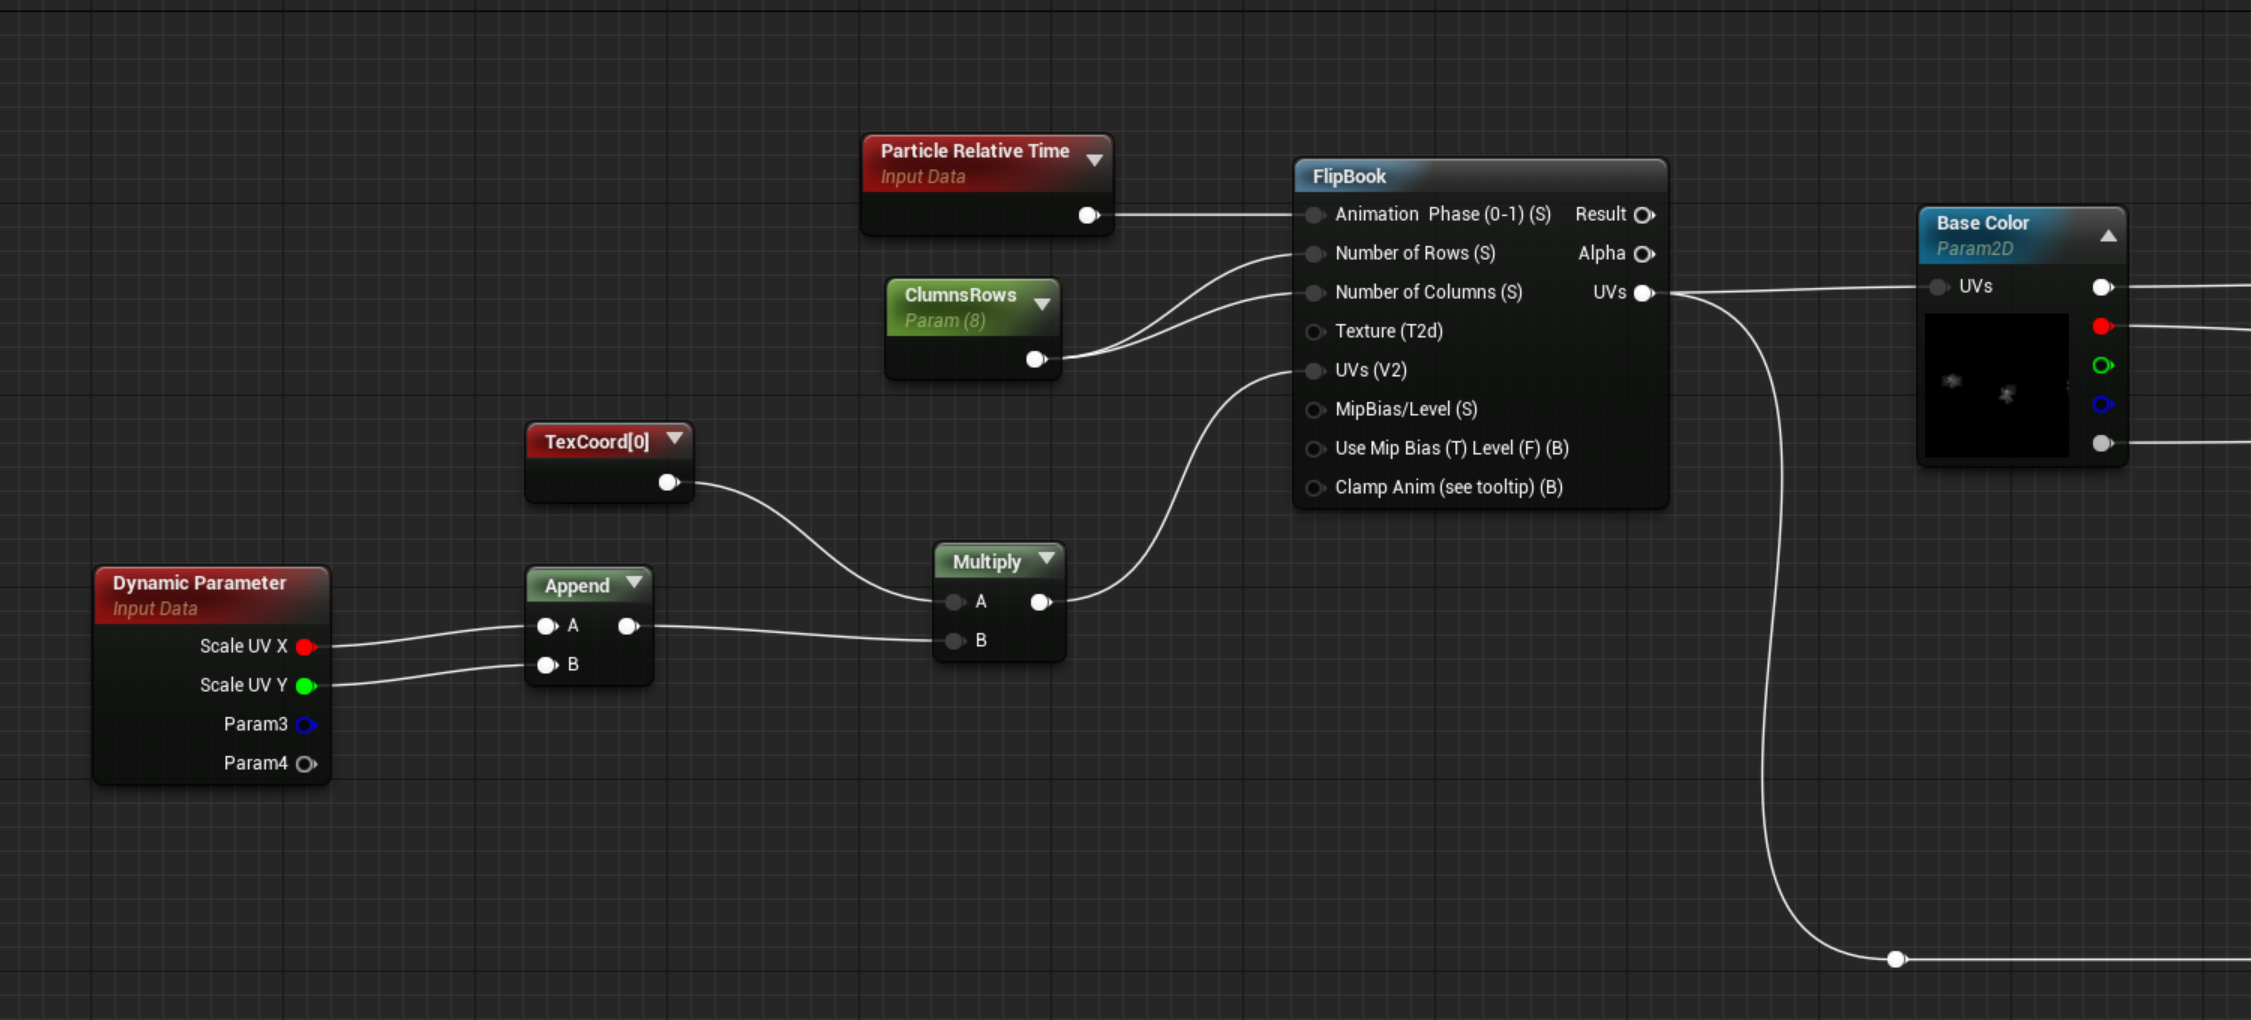Click the FlipBook Alpha output pin

tap(1643, 254)
